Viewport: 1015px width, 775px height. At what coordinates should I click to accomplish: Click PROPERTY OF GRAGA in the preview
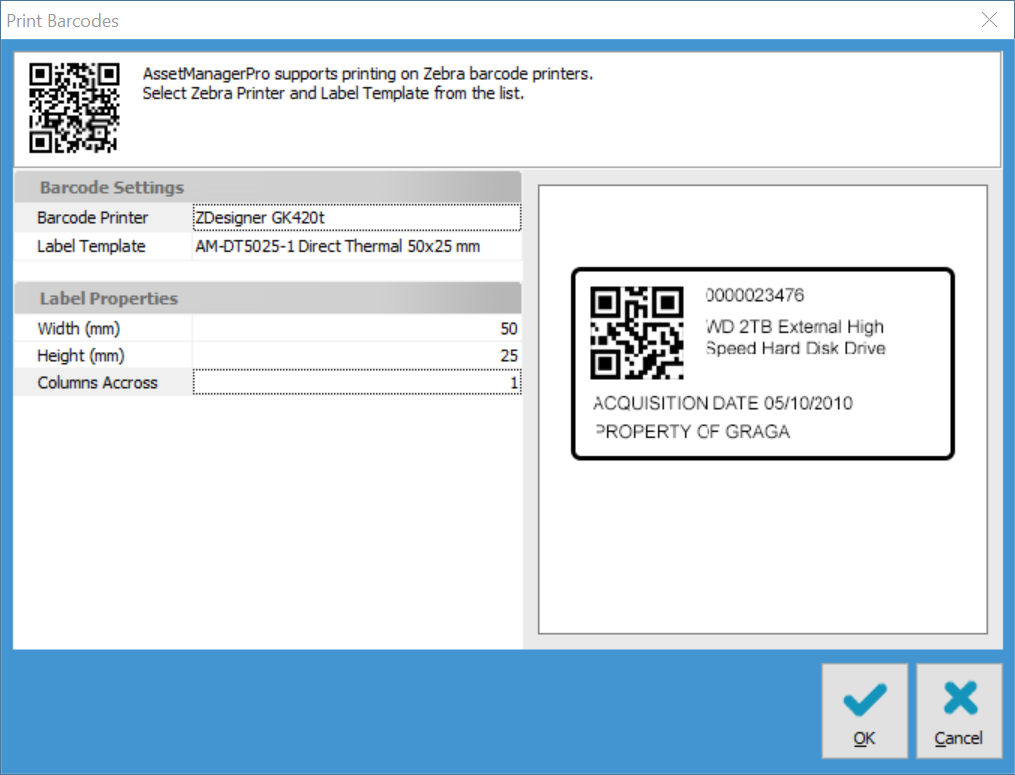coord(692,432)
